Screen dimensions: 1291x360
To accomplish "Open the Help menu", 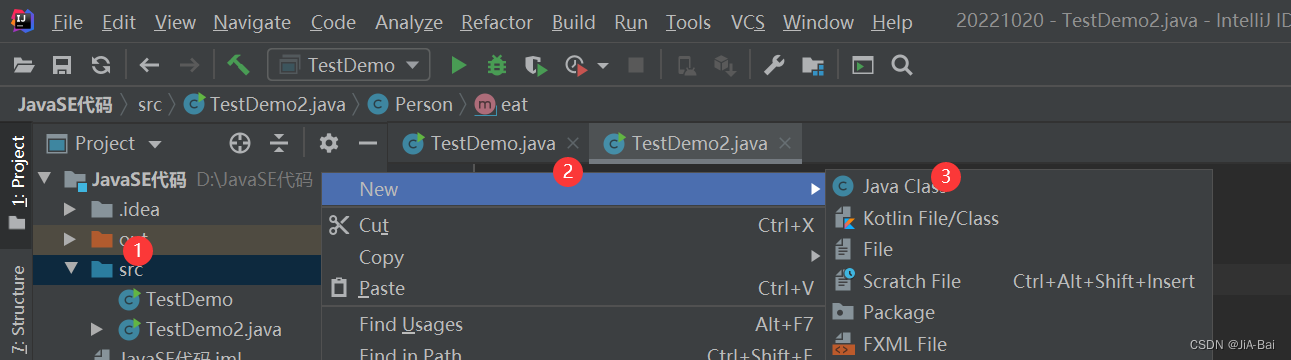I will click(892, 22).
